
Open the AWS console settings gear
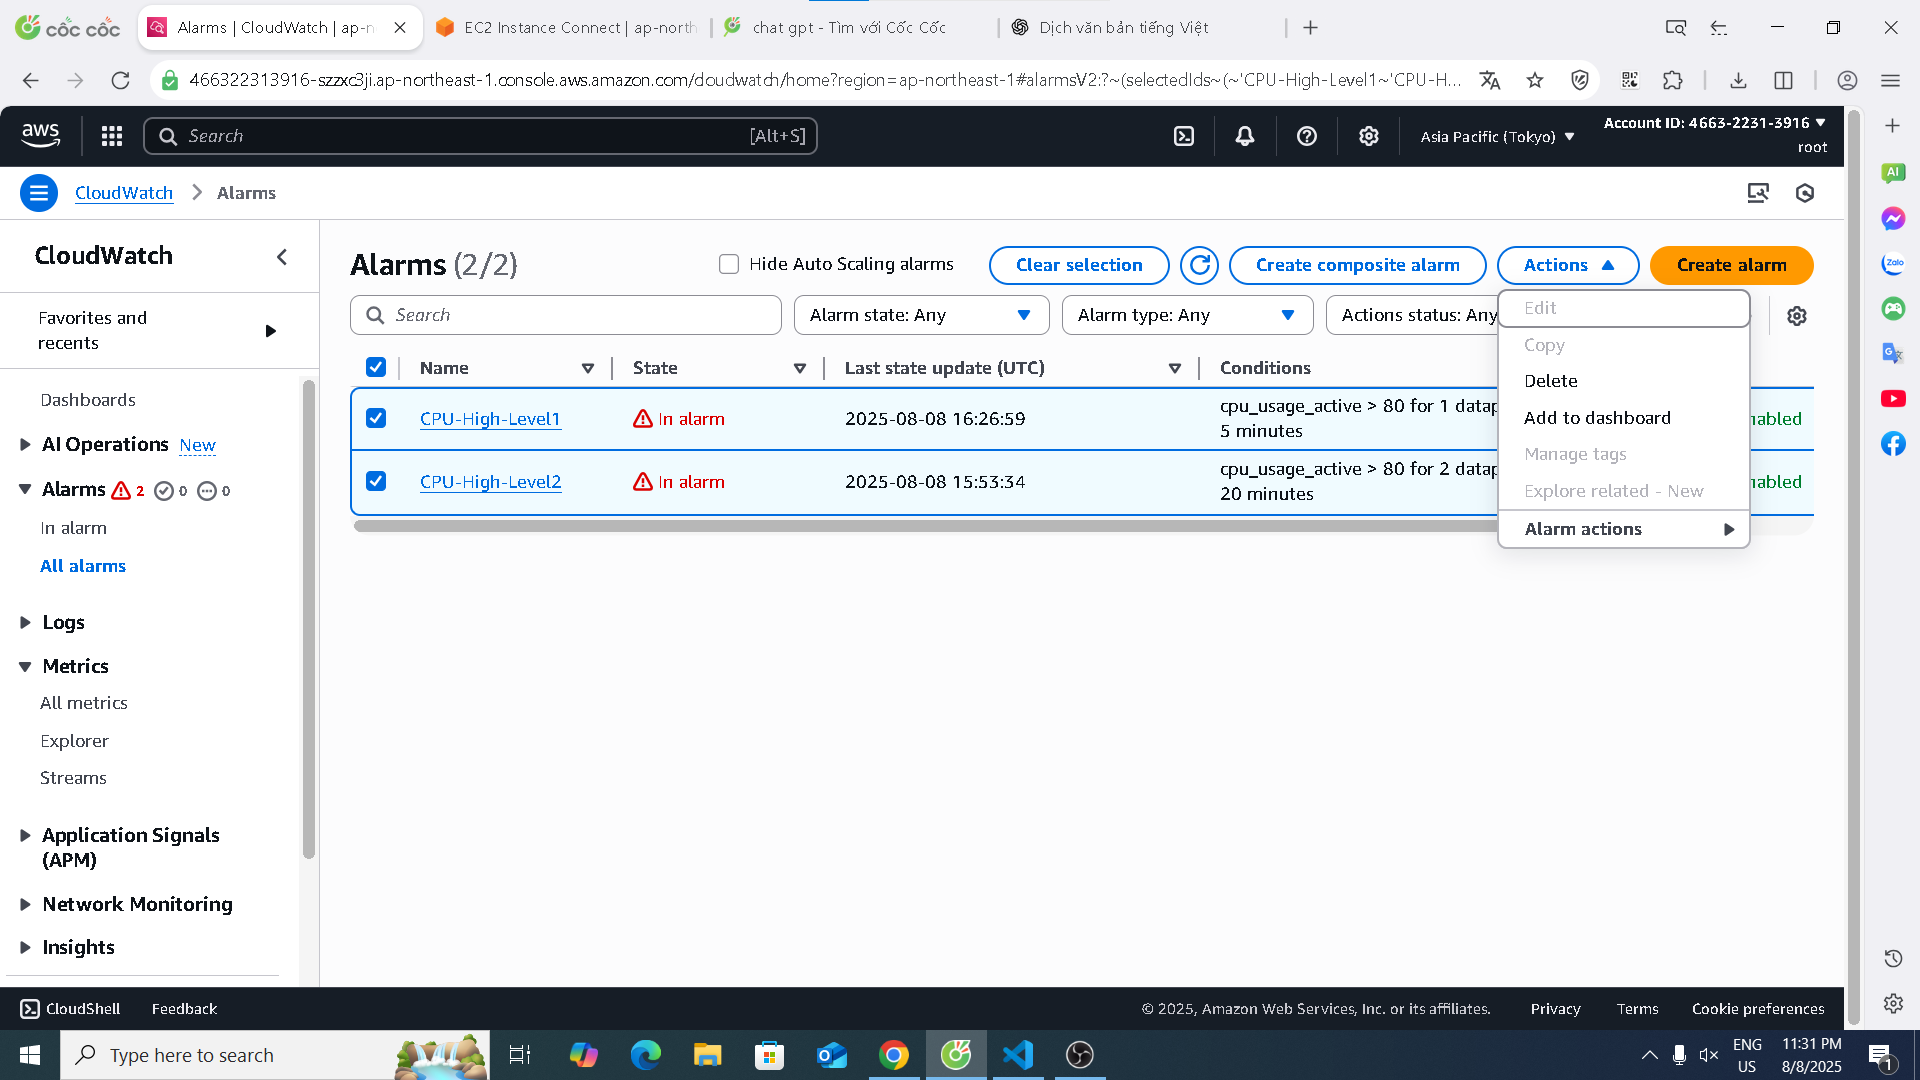[x=1369, y=135]
